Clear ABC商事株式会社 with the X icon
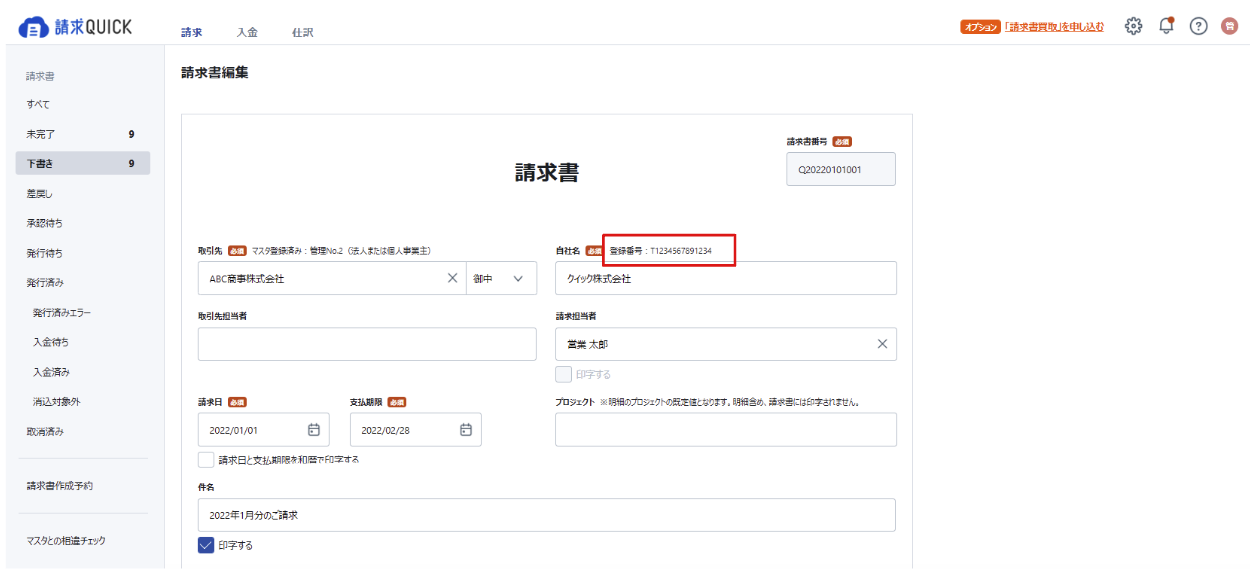This screenshot has height=576, width=1250. [x=452, y=279]
